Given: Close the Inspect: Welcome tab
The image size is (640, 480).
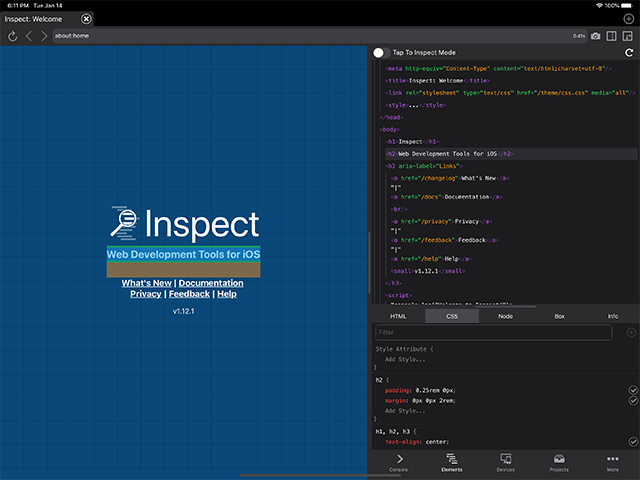Looking at the screenshot, I should (x=86, y=19).
